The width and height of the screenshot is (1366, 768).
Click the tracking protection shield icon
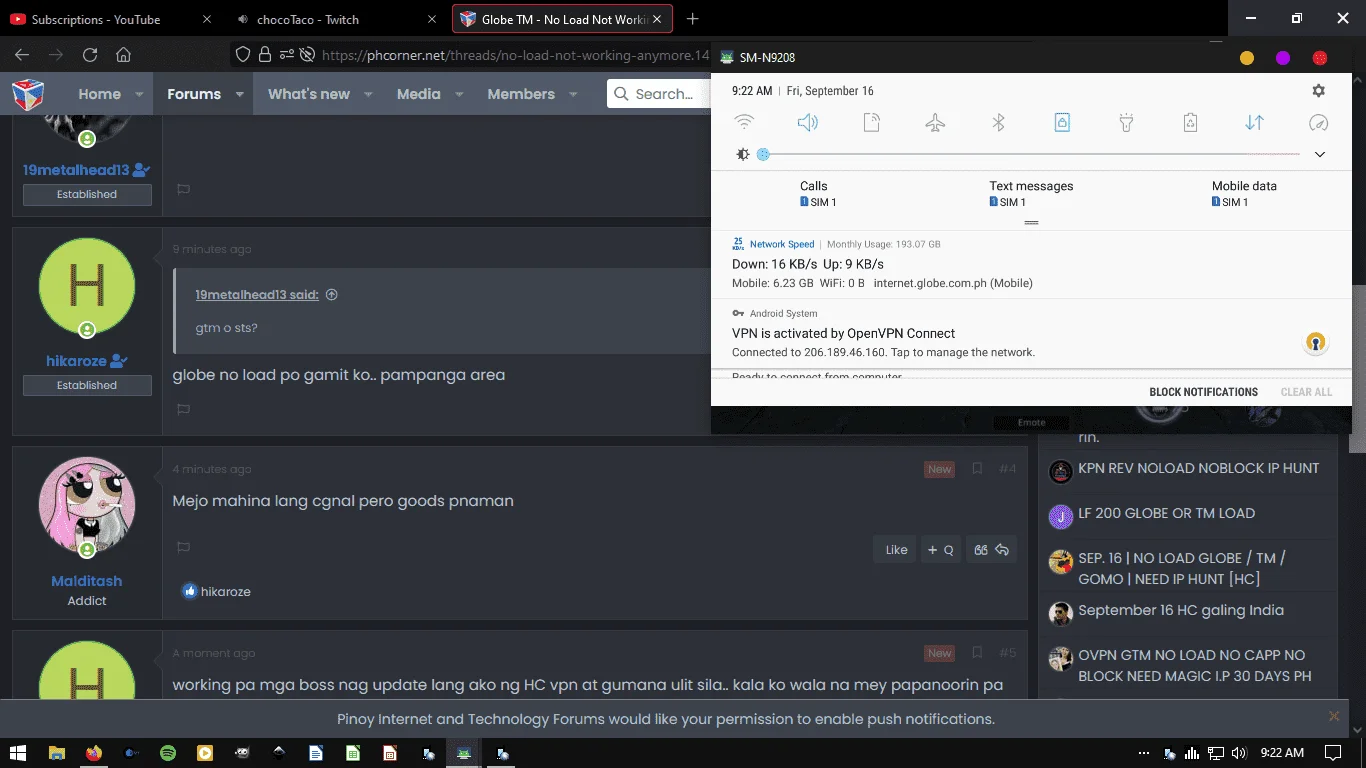[x=242, y=55]
